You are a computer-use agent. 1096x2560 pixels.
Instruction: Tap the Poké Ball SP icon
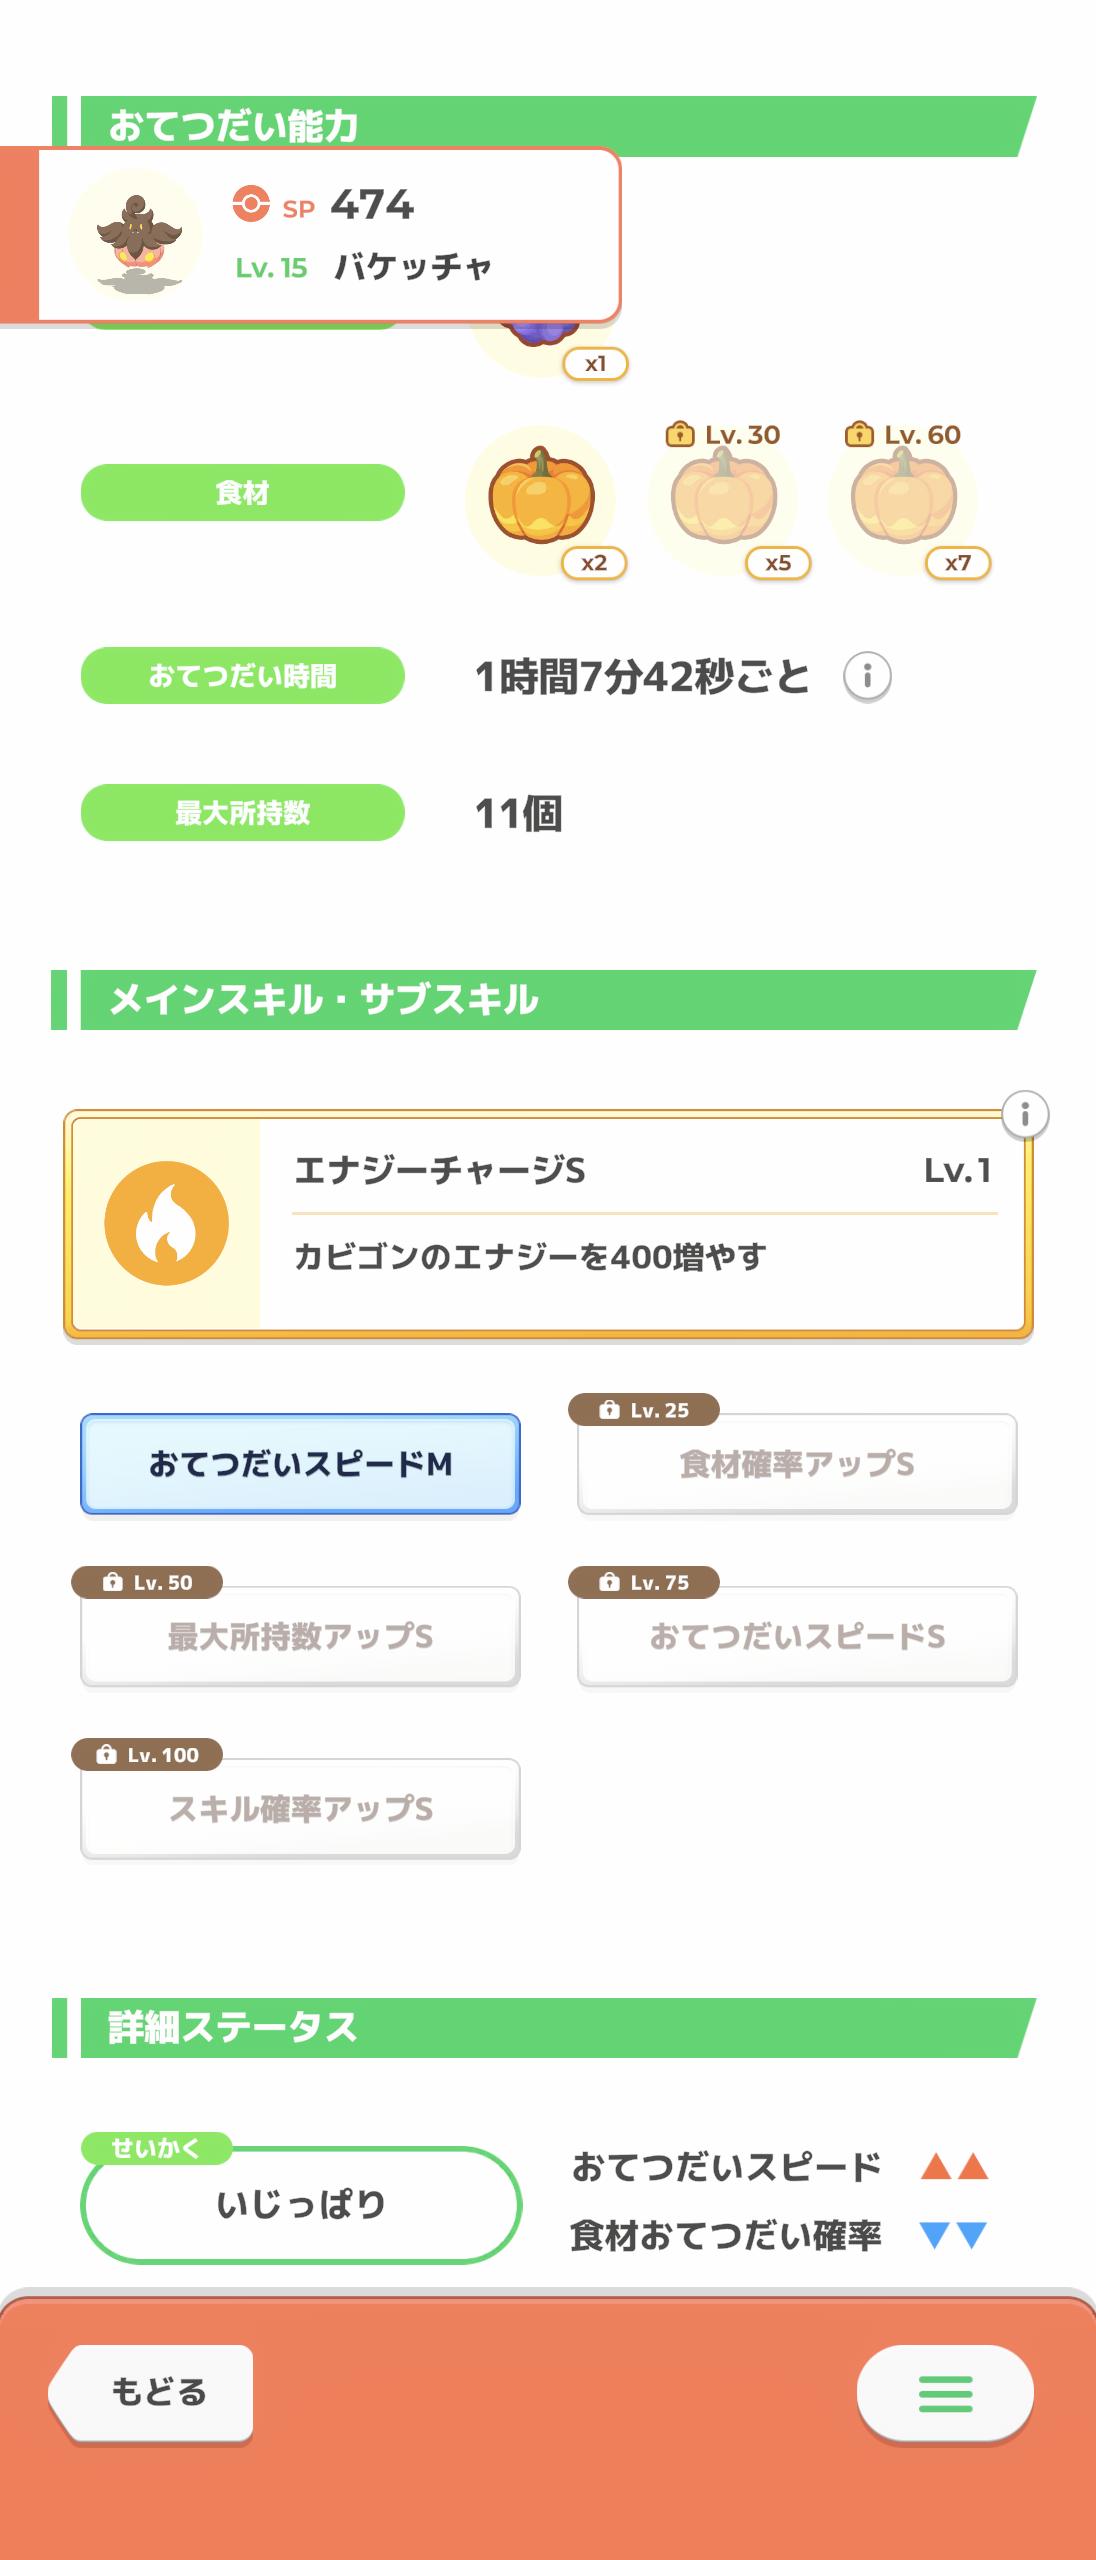tap(251, 204)
